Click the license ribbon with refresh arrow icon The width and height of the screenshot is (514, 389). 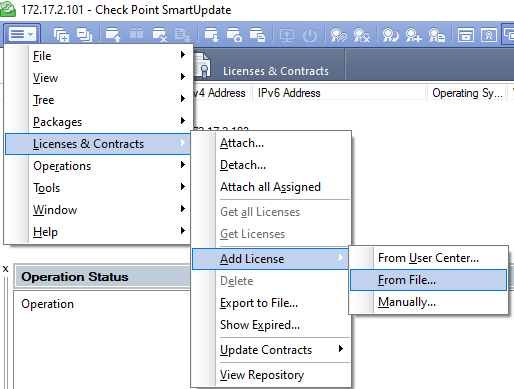391,34
